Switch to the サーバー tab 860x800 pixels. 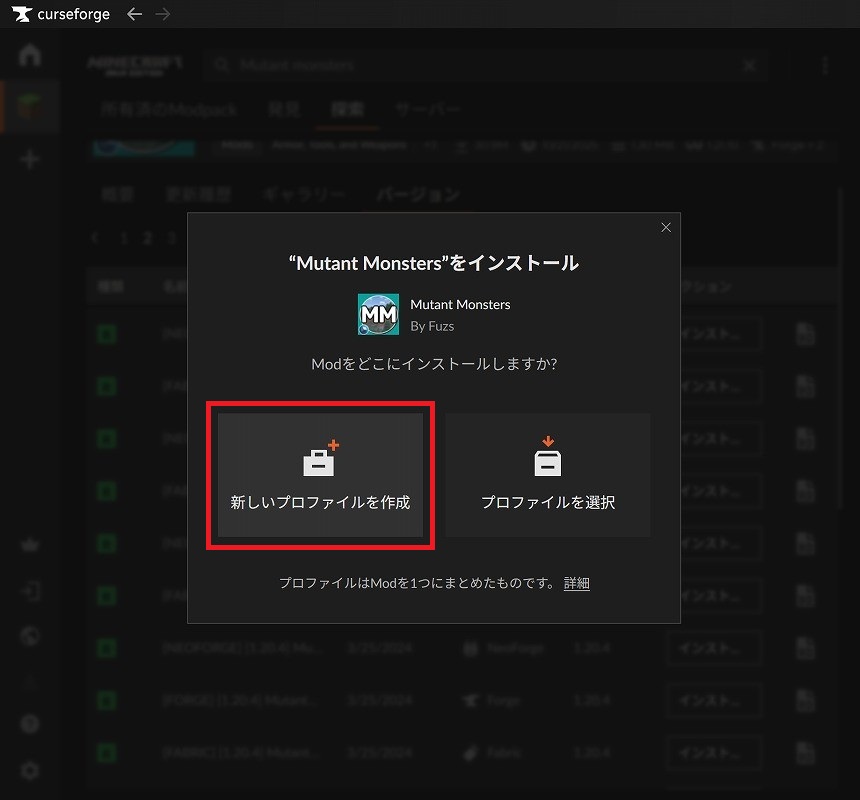point(427,110)
